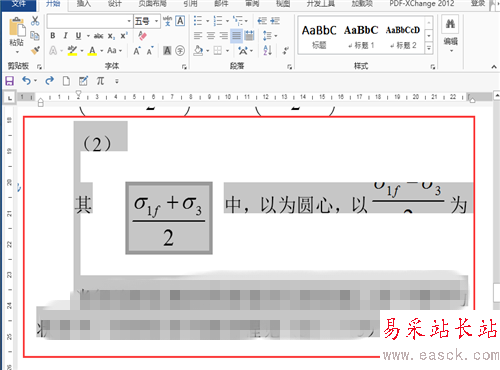Toggle Italic formatting

(65, 36)
